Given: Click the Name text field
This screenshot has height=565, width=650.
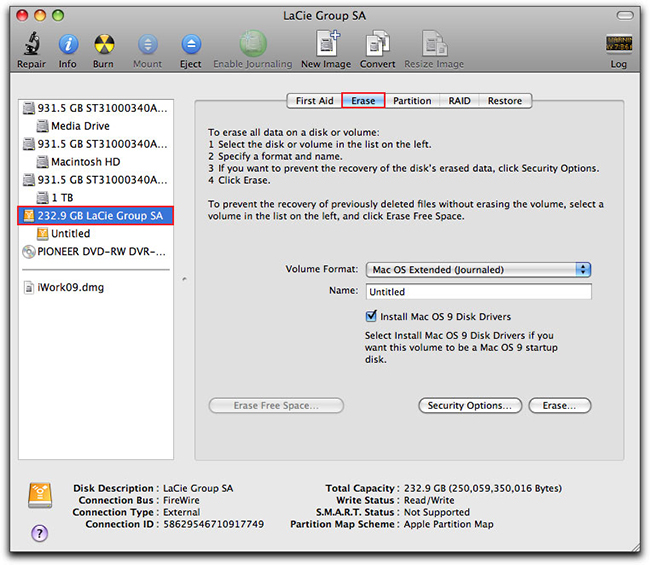Looking at the screenshot, I should tap(478, 292).
